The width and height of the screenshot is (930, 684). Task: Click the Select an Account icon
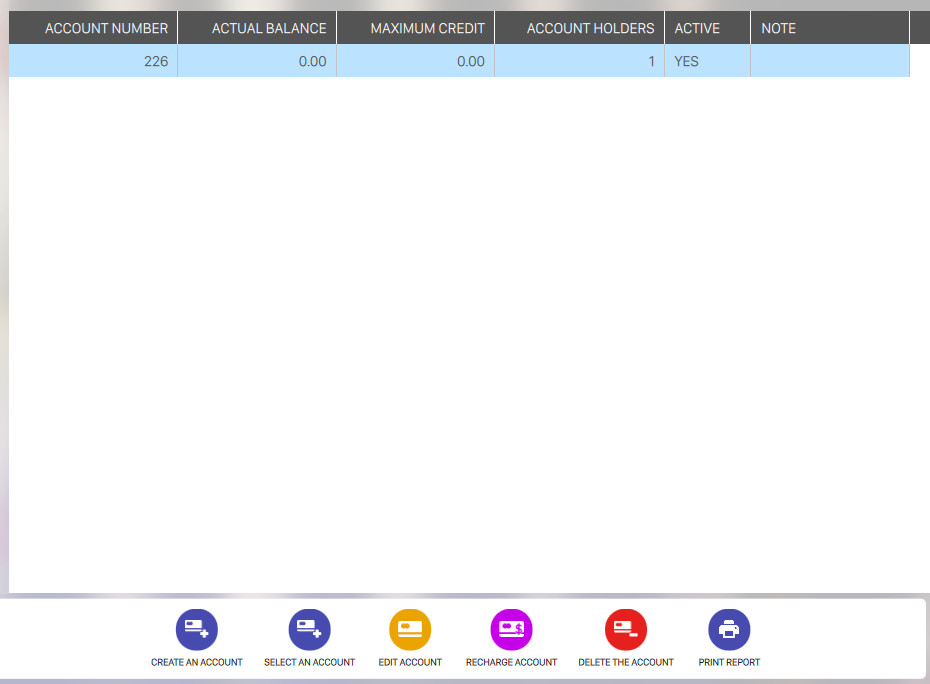309,630
